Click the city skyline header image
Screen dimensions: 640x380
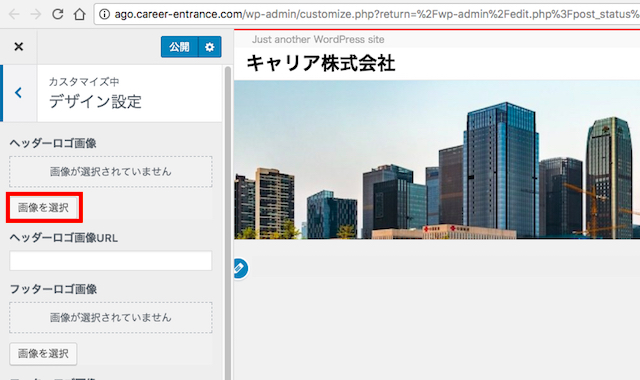(437, 160)
